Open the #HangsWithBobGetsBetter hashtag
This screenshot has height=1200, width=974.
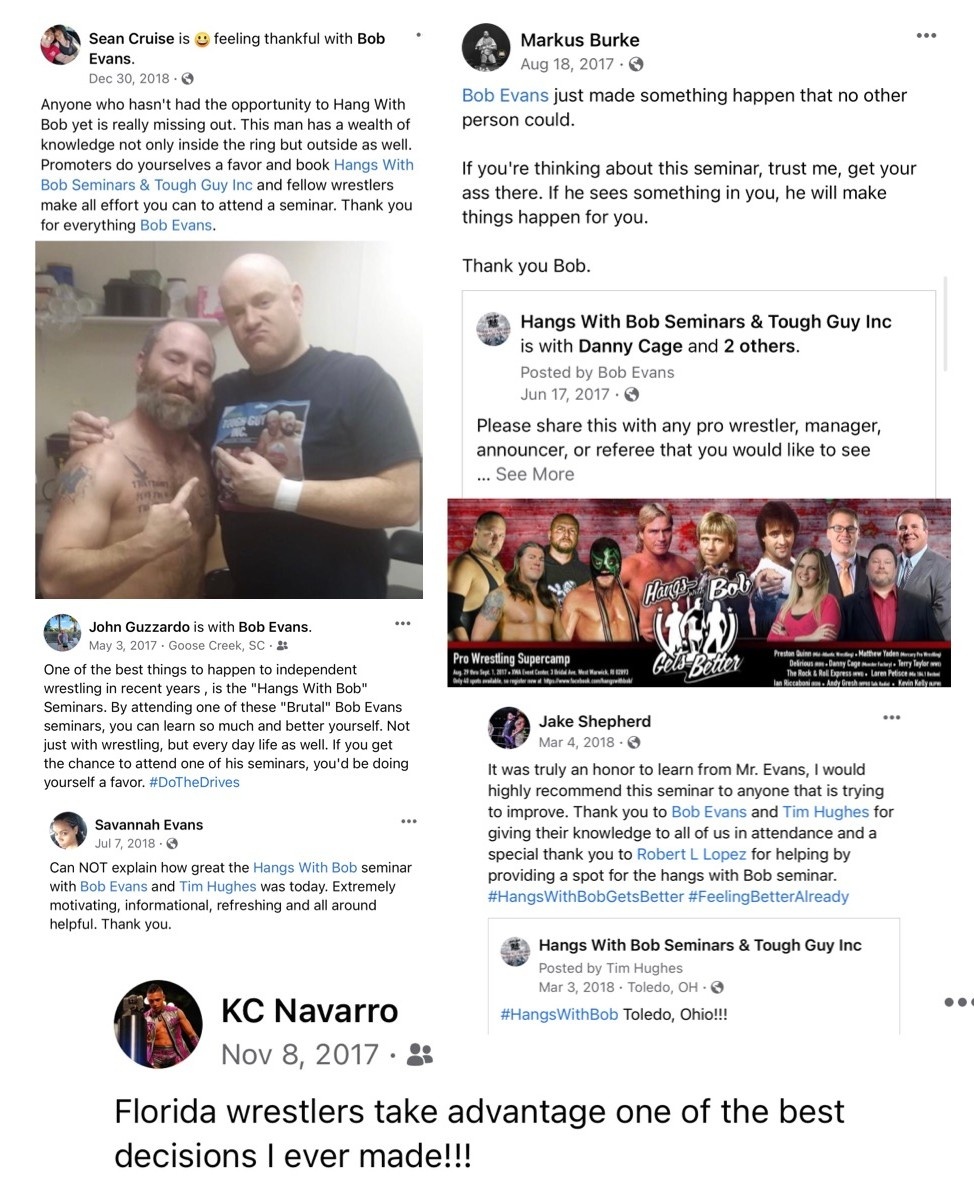[586, 896]
